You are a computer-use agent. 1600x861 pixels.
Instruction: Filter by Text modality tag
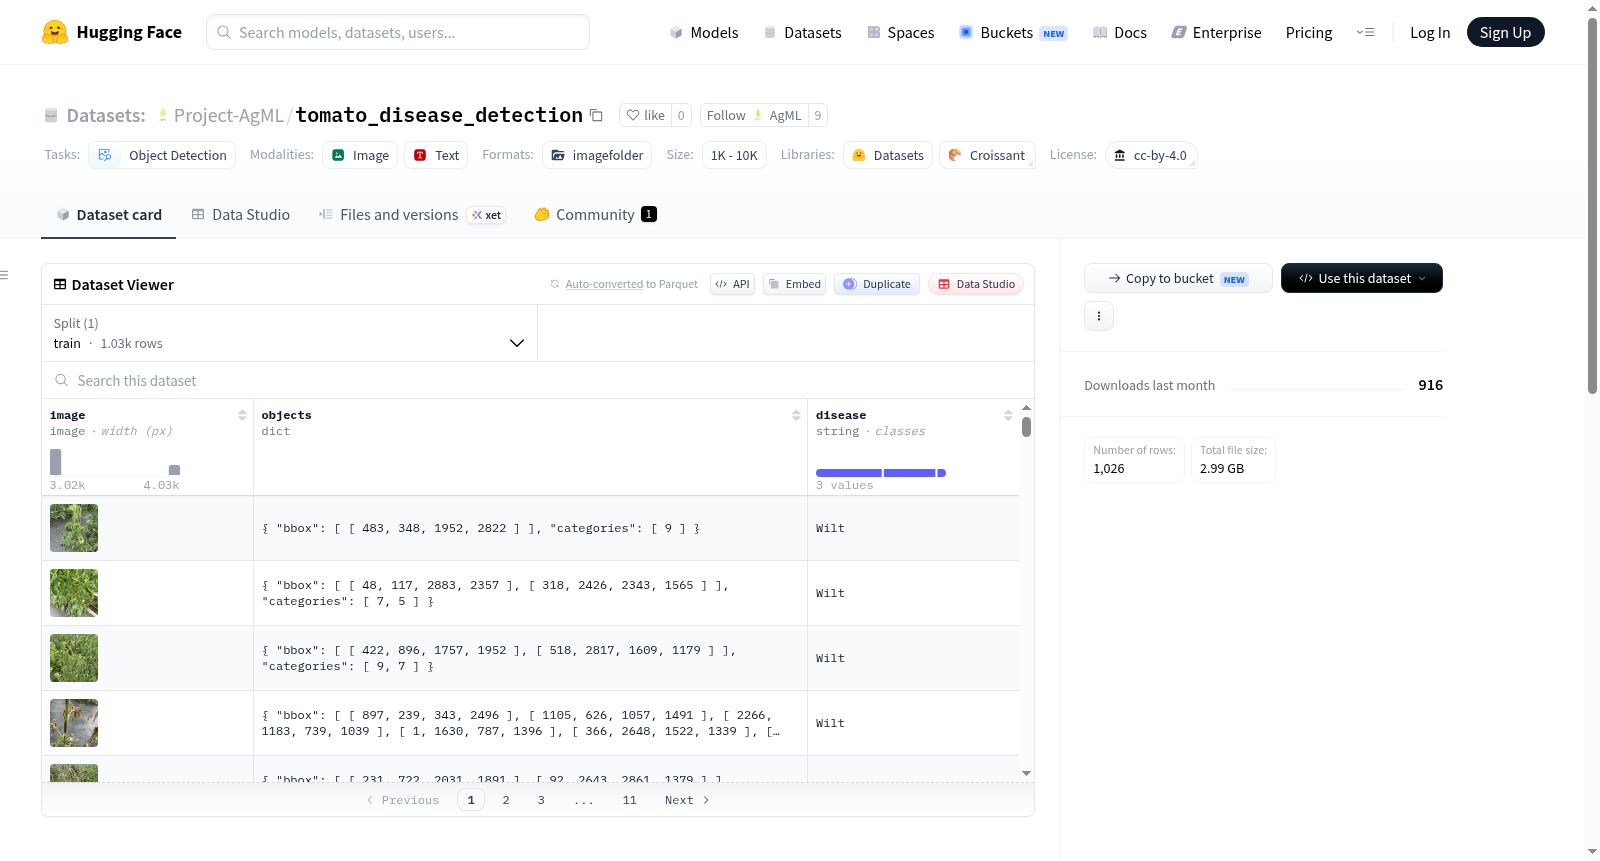tap(436, 155)
